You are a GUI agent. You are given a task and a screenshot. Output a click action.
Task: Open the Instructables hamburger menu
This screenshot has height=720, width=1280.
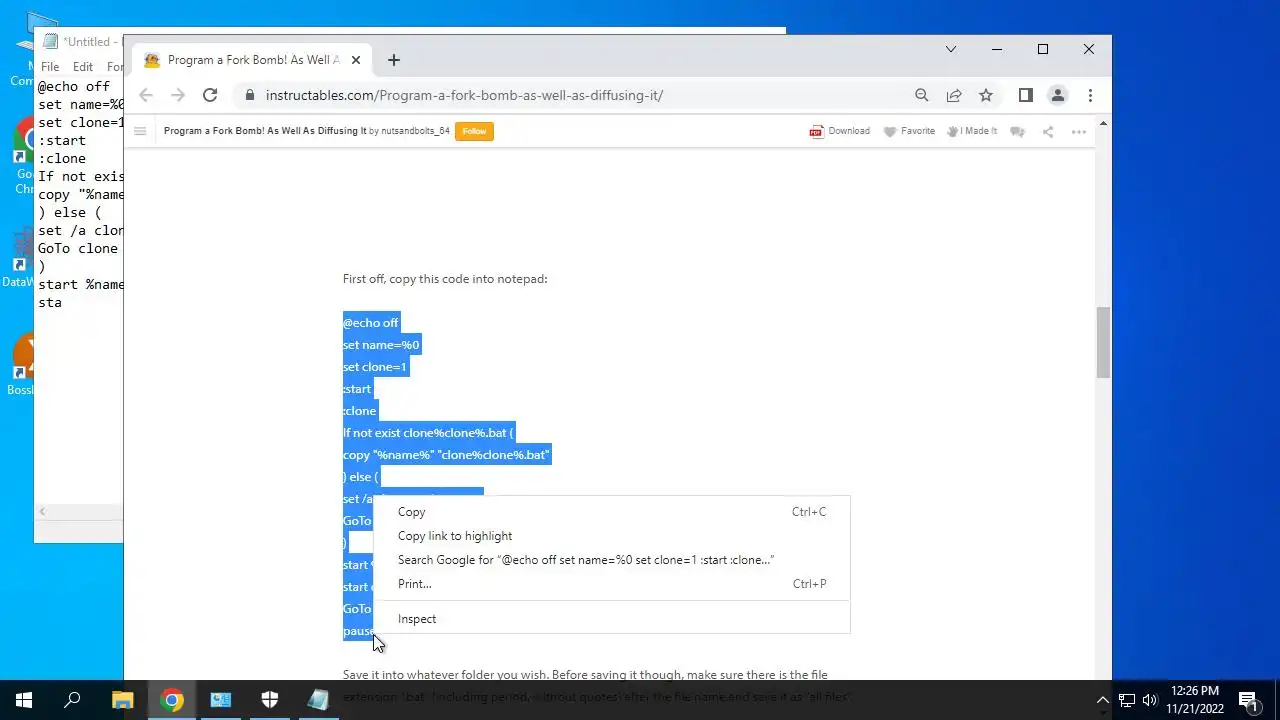(140, 131)
